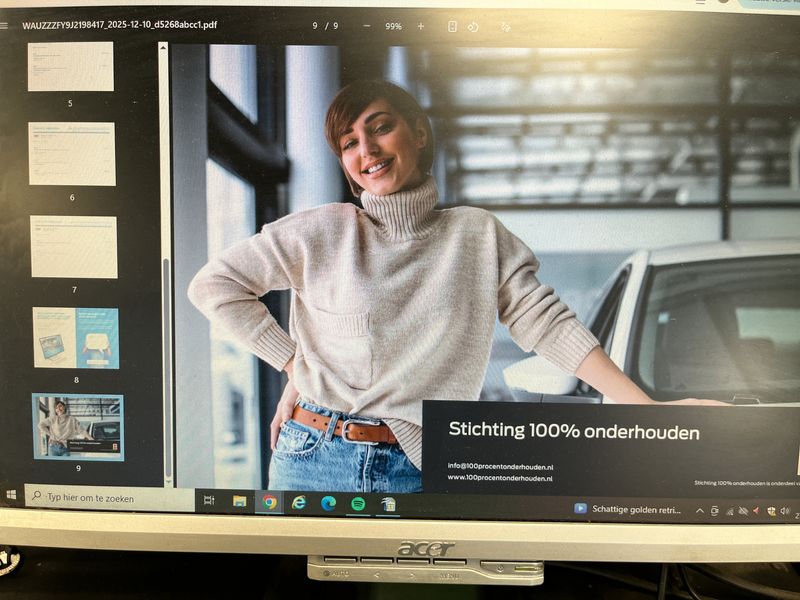Edit the current page number field
This screenshot has height=600, width=800.
point(315,26)
